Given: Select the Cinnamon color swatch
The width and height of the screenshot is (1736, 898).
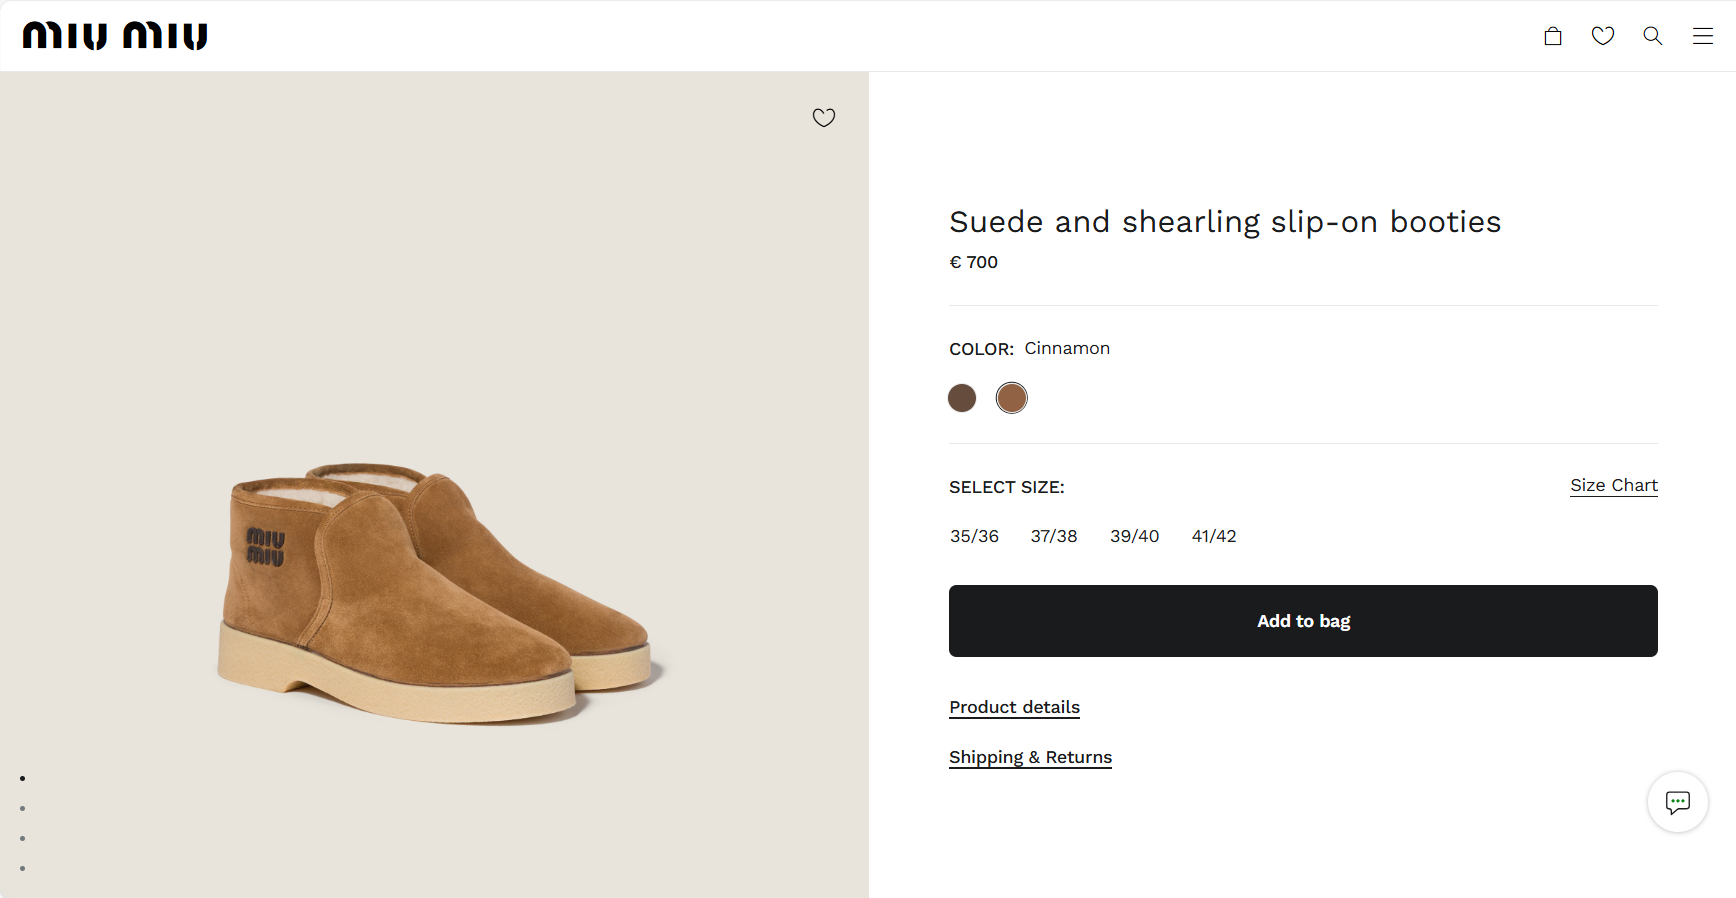Looking at the screenshot, I should (1011, 398).
